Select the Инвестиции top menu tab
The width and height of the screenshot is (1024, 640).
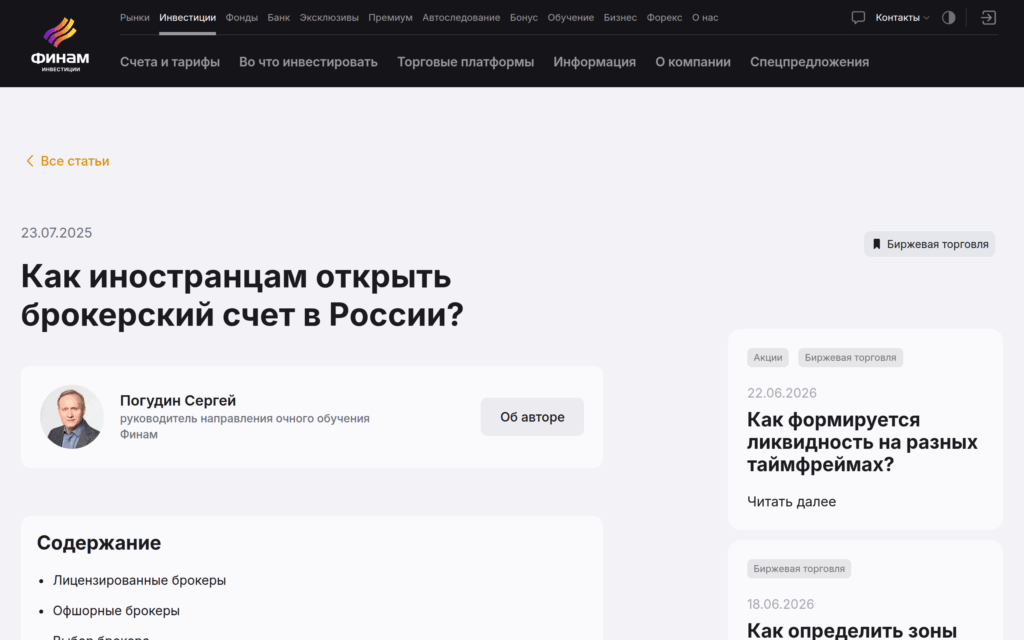(187, 18)
